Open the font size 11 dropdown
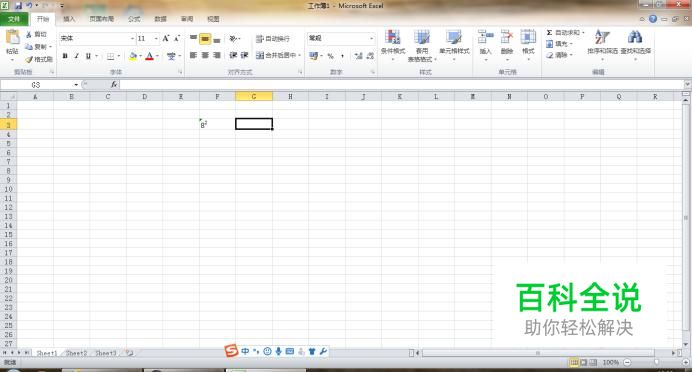Image resolution: width=692 pixels, height=372 pixels. coord(156,39)
